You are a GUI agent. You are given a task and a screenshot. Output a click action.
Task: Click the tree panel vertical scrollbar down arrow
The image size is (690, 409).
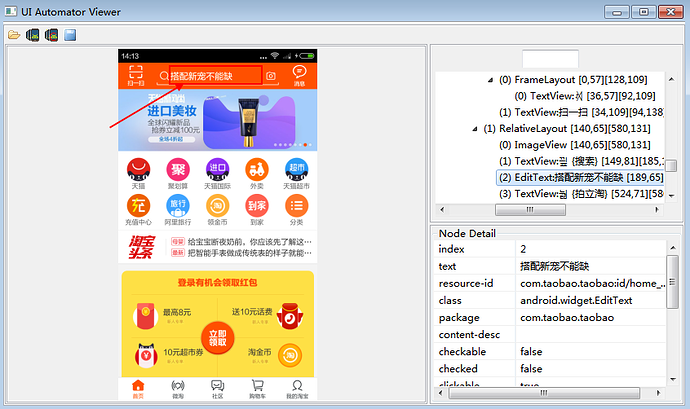coord(671,196)
